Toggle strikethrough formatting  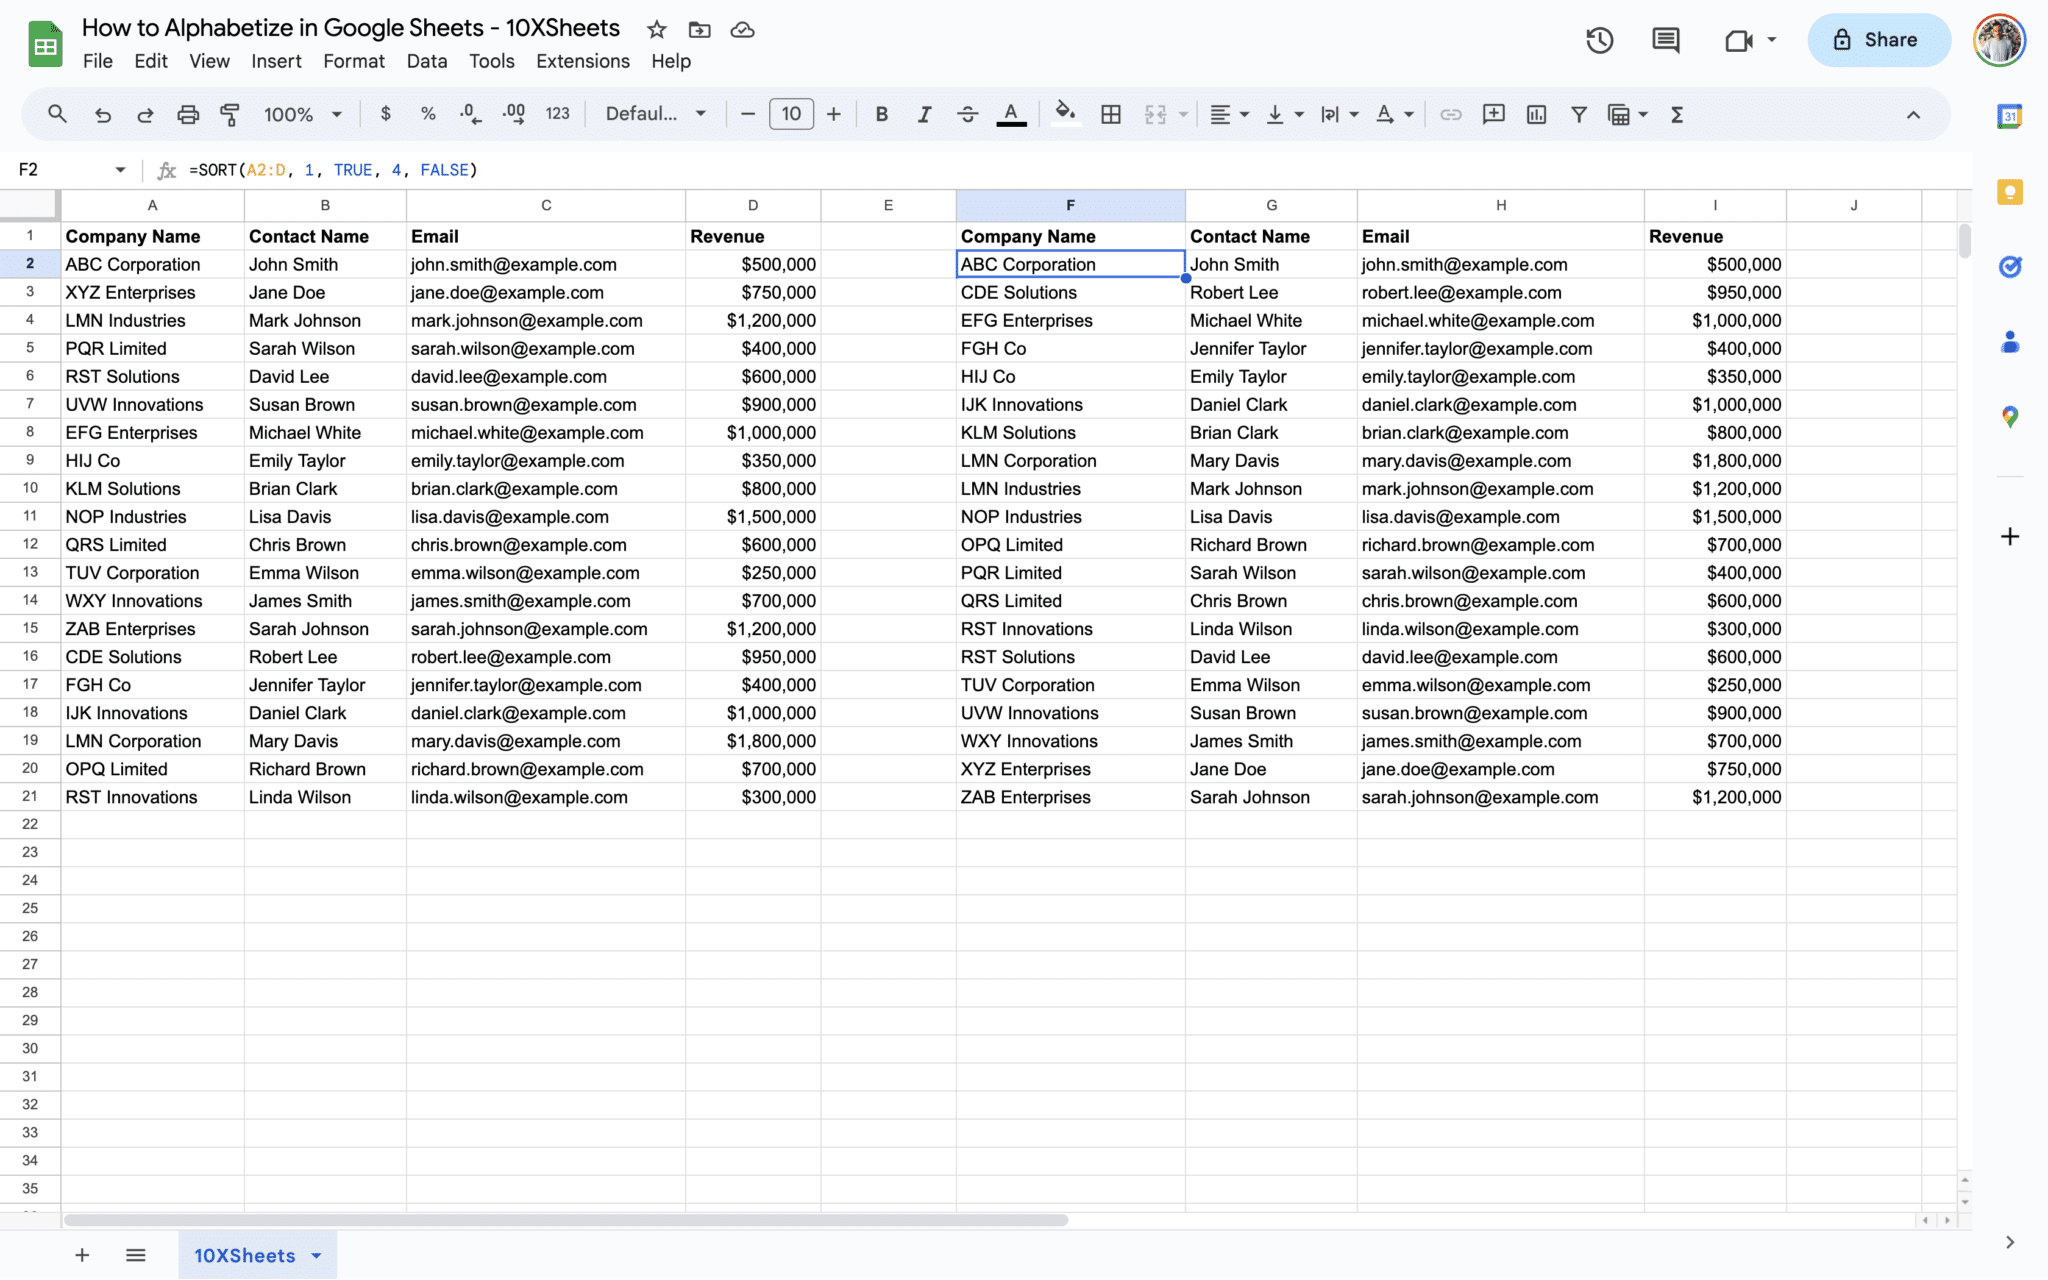pos(967,114)
